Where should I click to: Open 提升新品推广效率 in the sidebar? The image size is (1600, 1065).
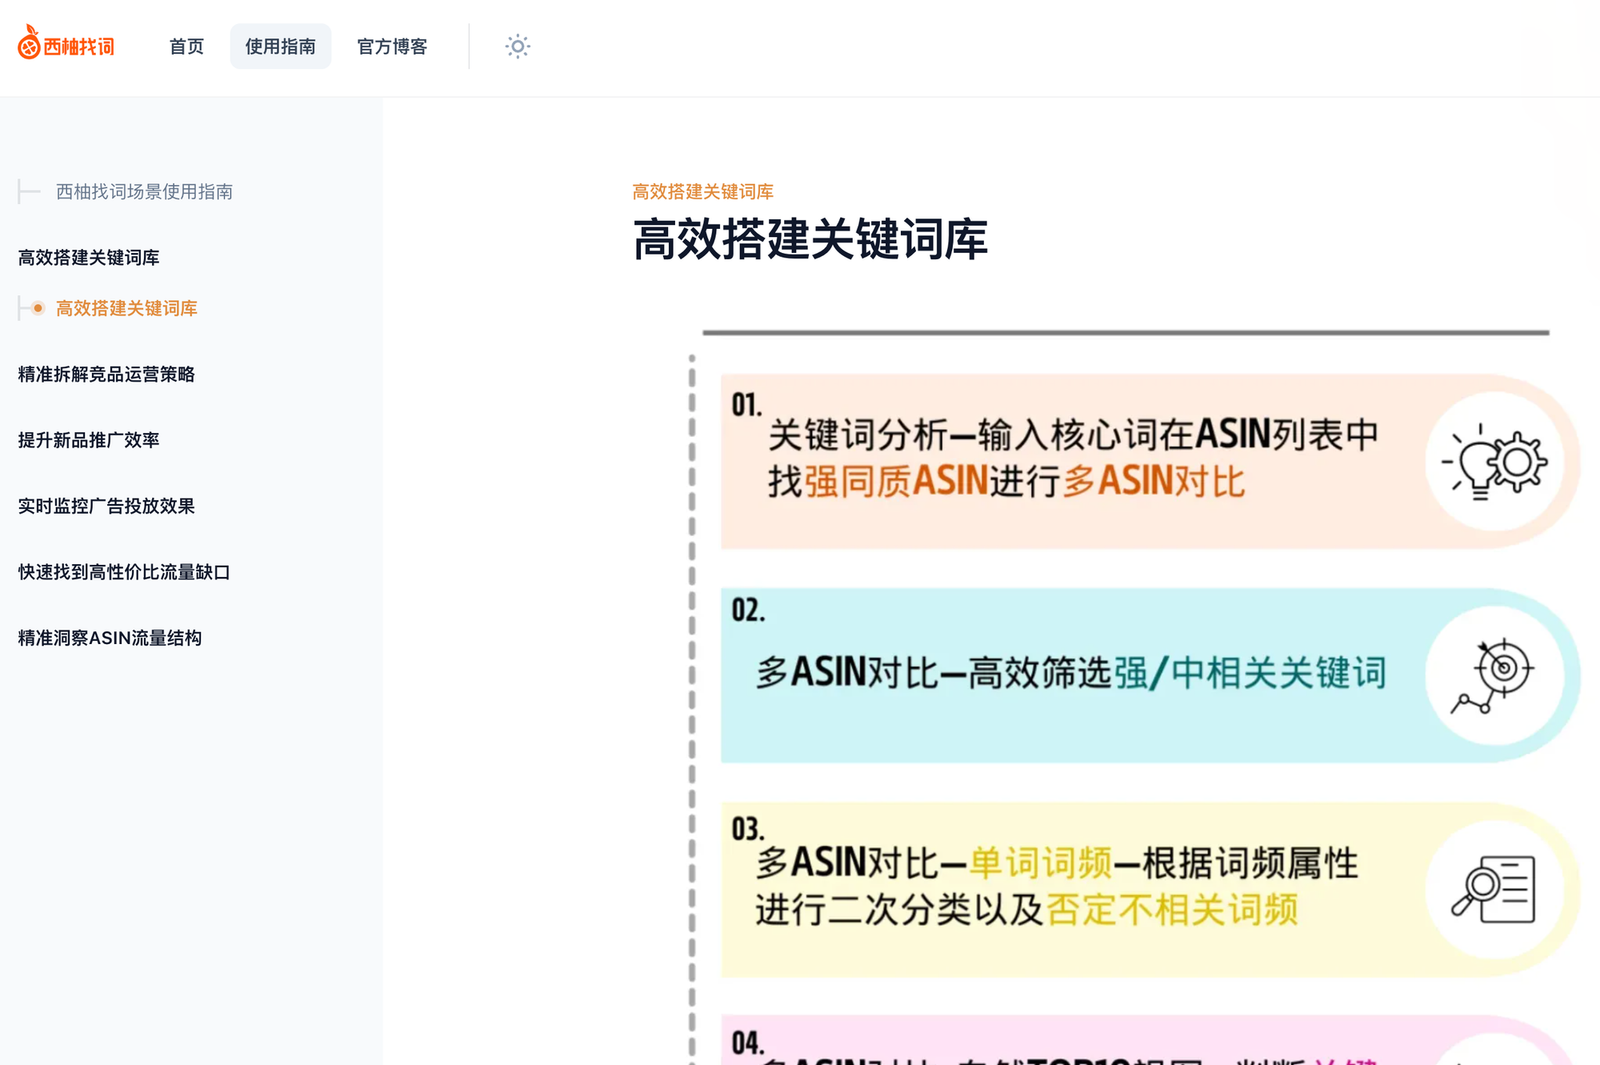88,439
